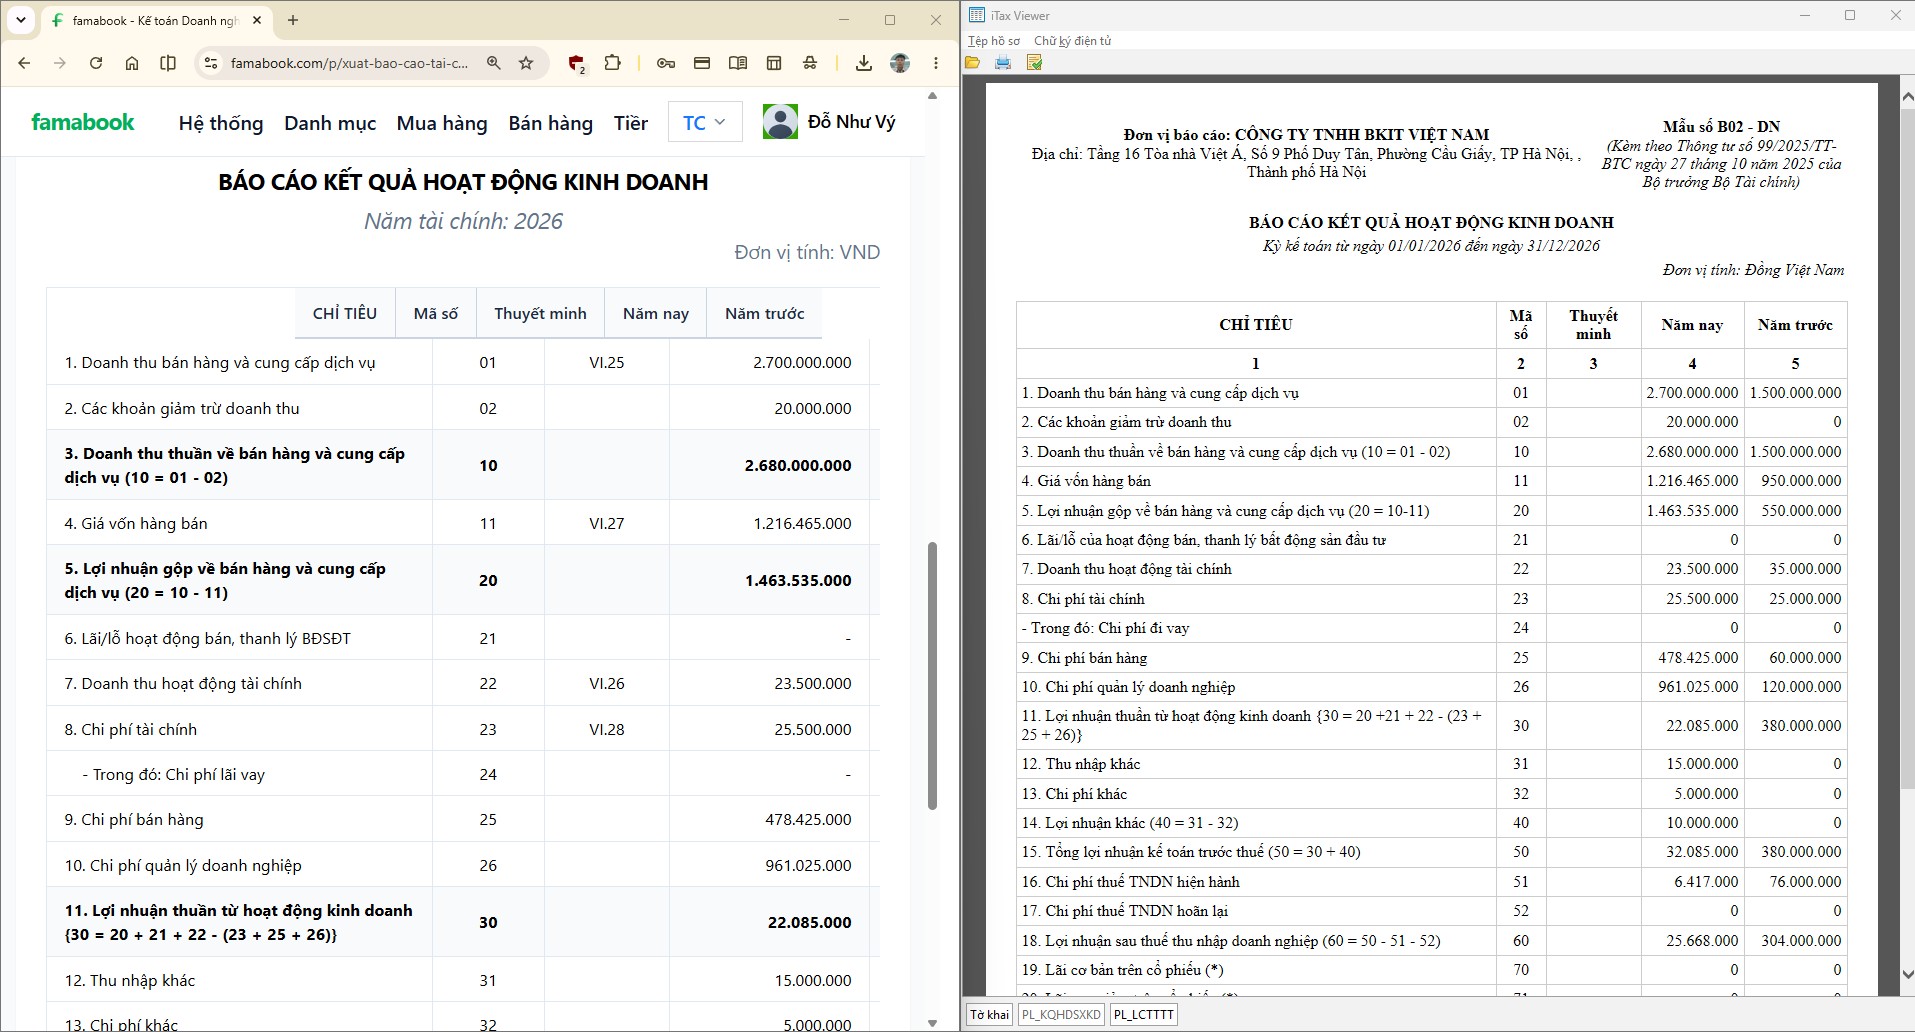
Task: Reload the famabook page
Action: point(96,63)
